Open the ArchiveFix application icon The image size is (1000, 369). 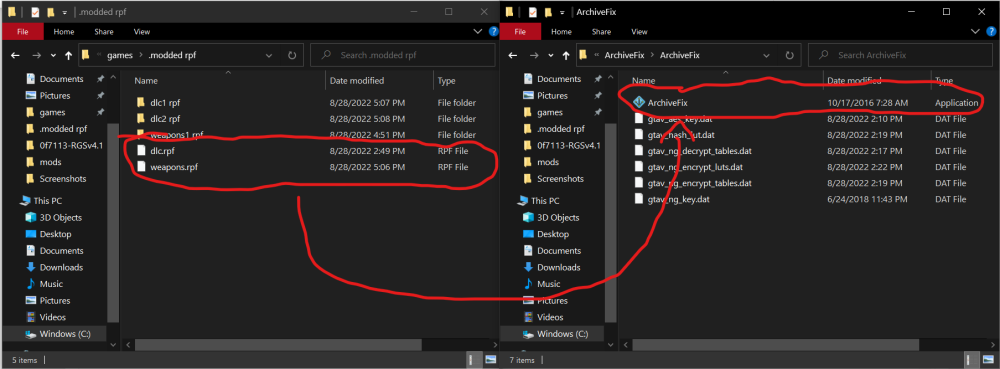coord(638,103)
